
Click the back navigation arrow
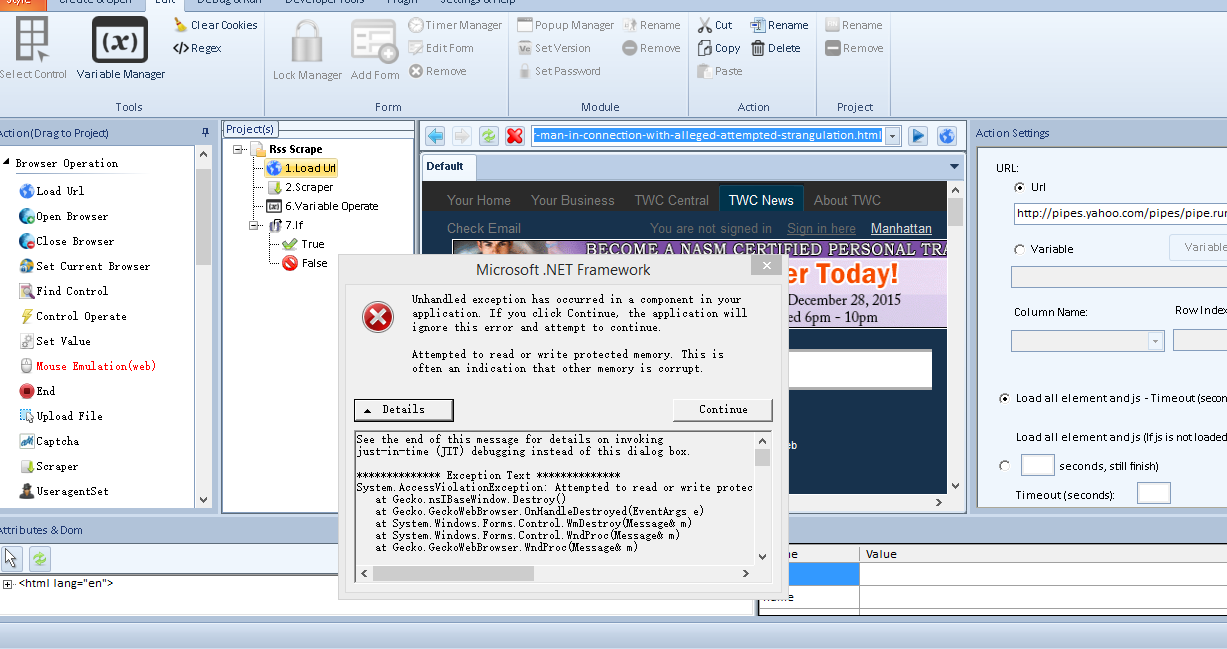click(435, 136)
